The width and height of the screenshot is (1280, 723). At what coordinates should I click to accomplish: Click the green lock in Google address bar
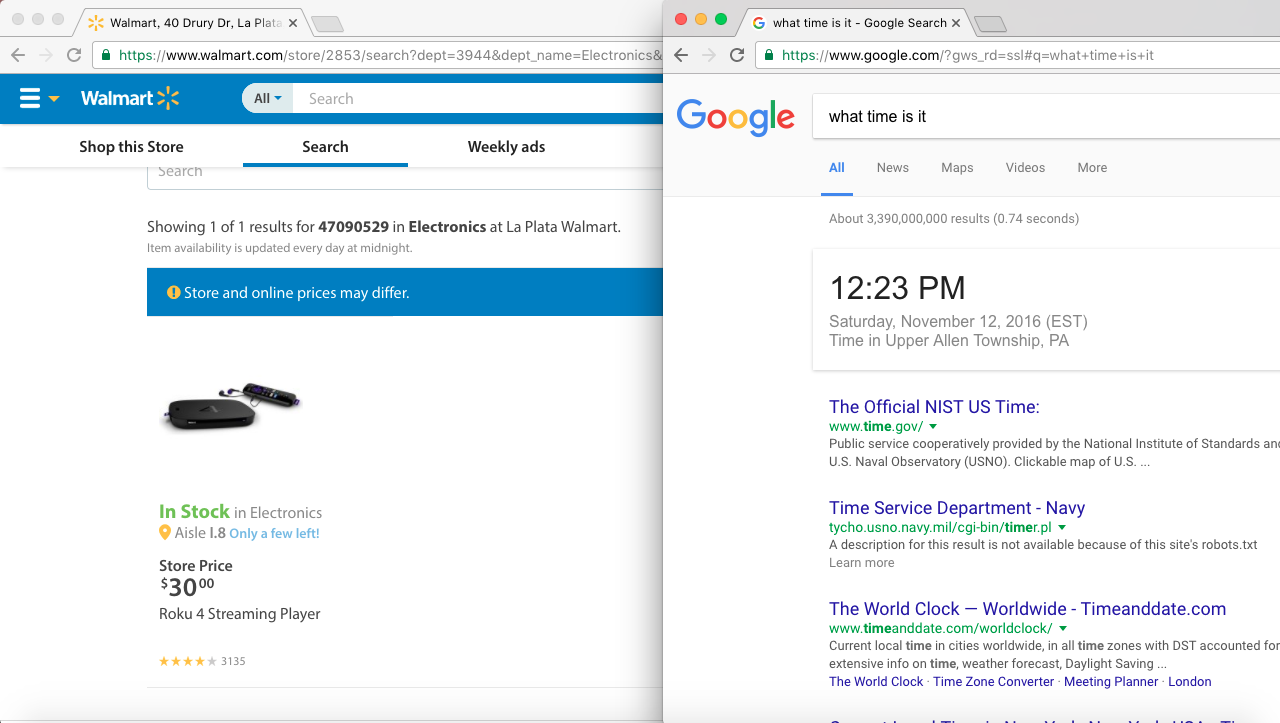click(x=768, y=55)
